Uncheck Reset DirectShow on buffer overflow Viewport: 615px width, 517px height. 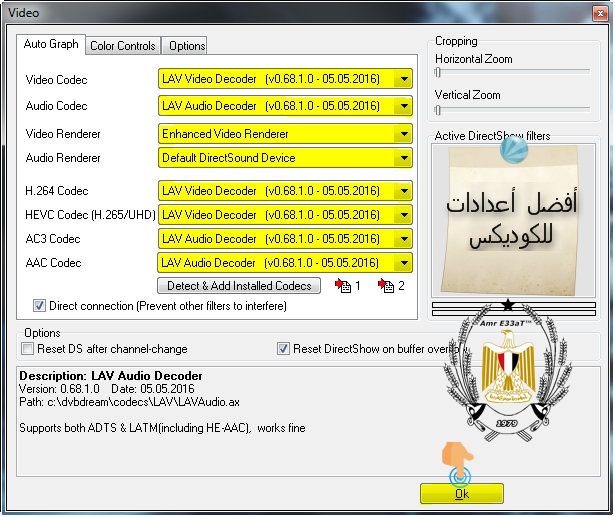tap(283, 348)
